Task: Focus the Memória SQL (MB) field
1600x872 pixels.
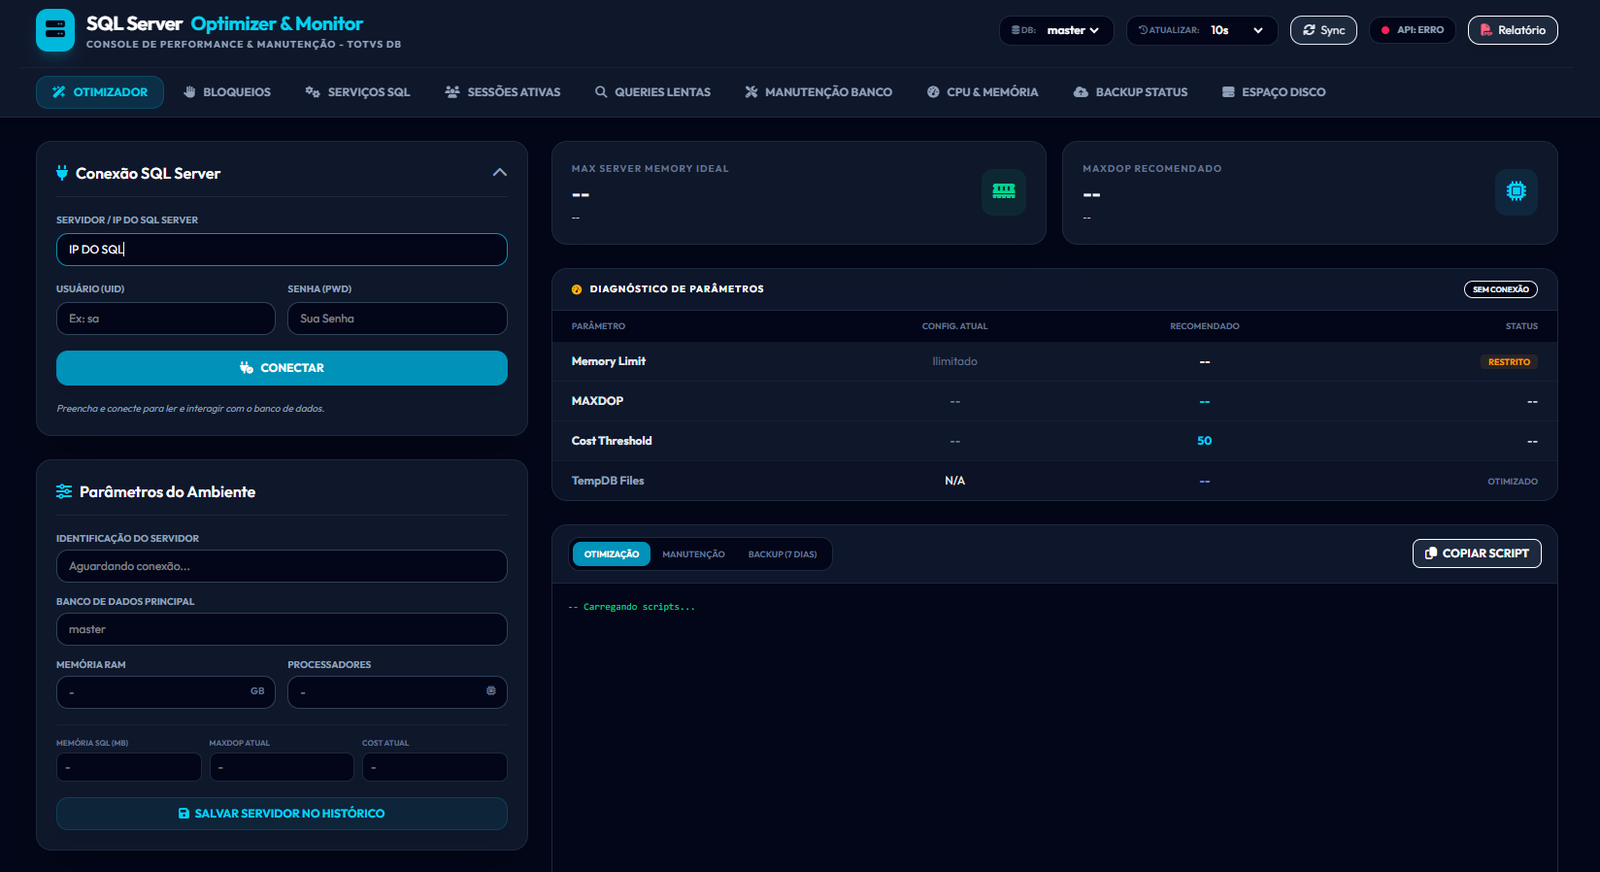Action: [129, 767]
